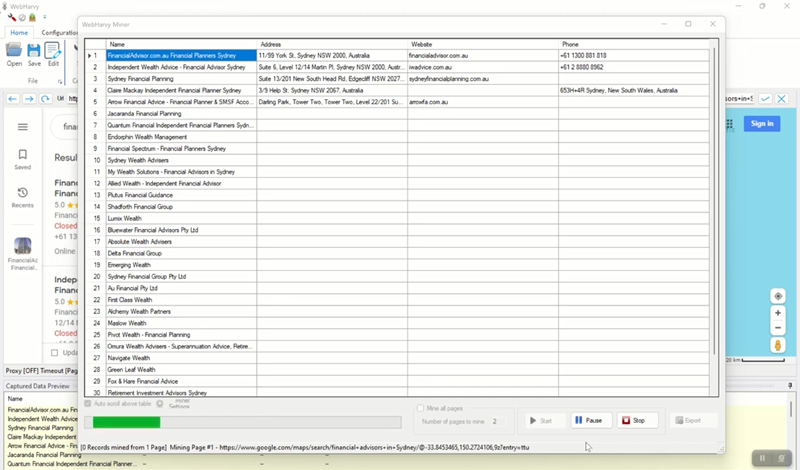This screenshot has height=470, width=800.
Task: Switch to the Home ribbon tab
Action: tap(18, 32)
